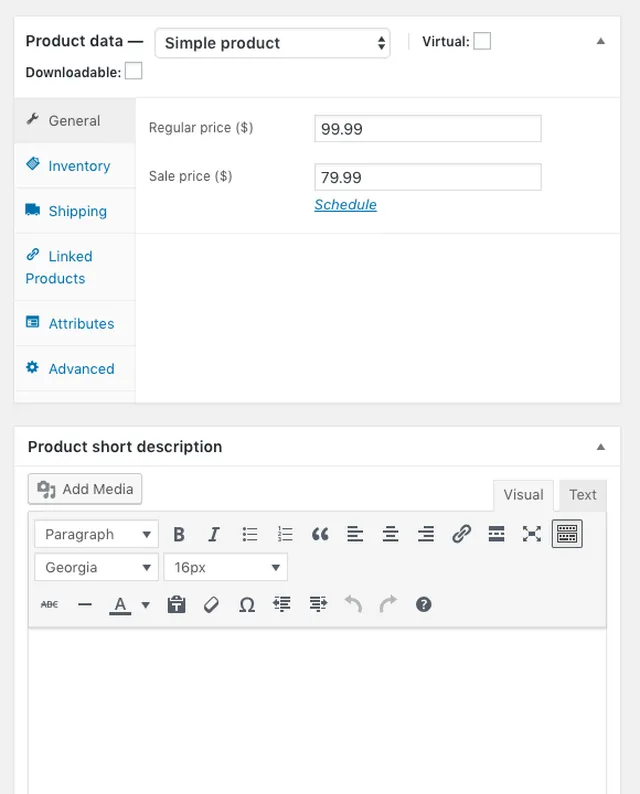Enable the Virtual checkbox
Viewport: 640px width, 794px height.
482,41
